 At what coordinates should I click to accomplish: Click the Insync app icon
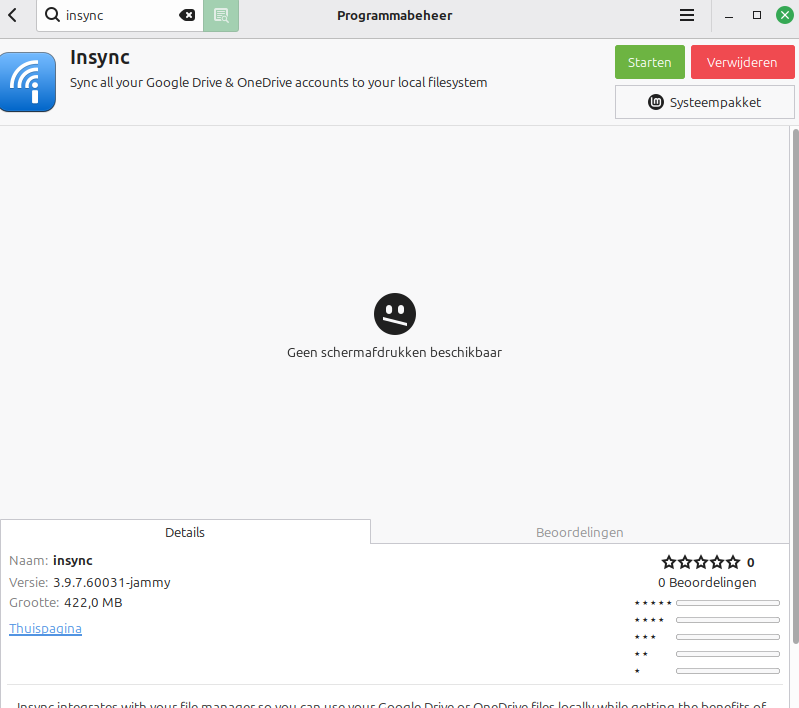[x=27, y=82]
